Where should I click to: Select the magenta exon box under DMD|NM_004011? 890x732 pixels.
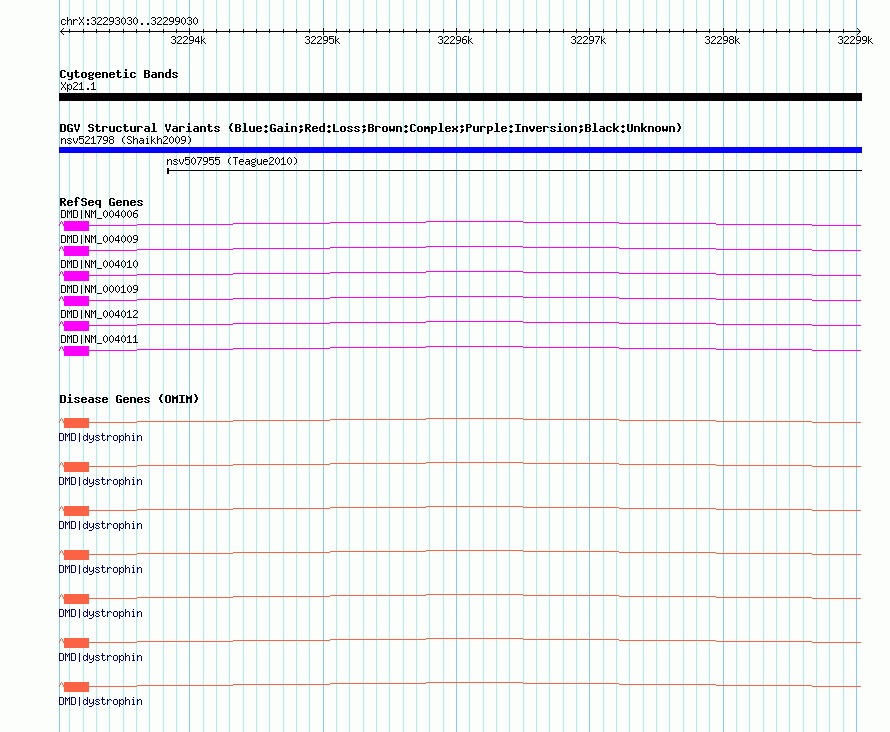77,351
